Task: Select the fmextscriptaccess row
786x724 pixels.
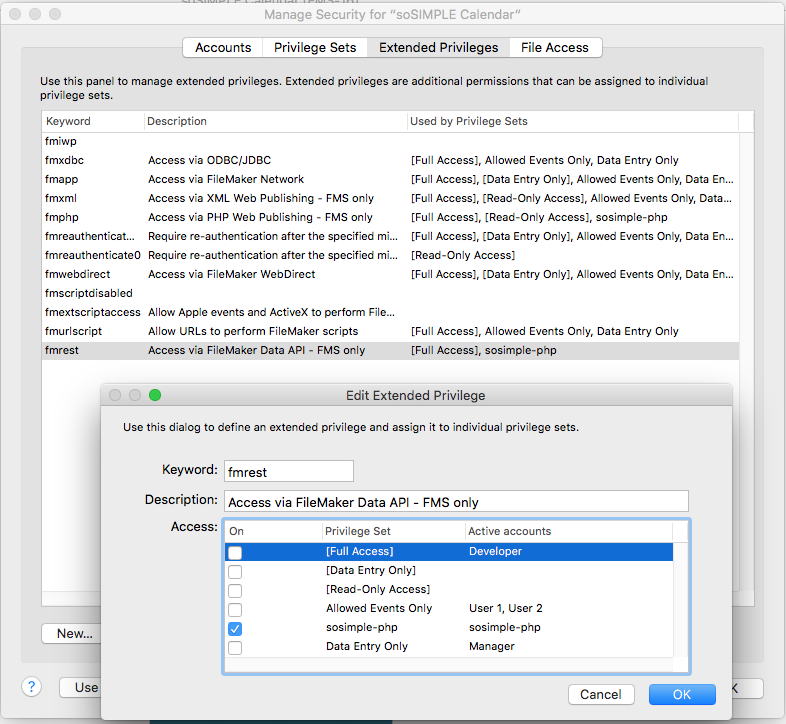Action: click(390, 312)
